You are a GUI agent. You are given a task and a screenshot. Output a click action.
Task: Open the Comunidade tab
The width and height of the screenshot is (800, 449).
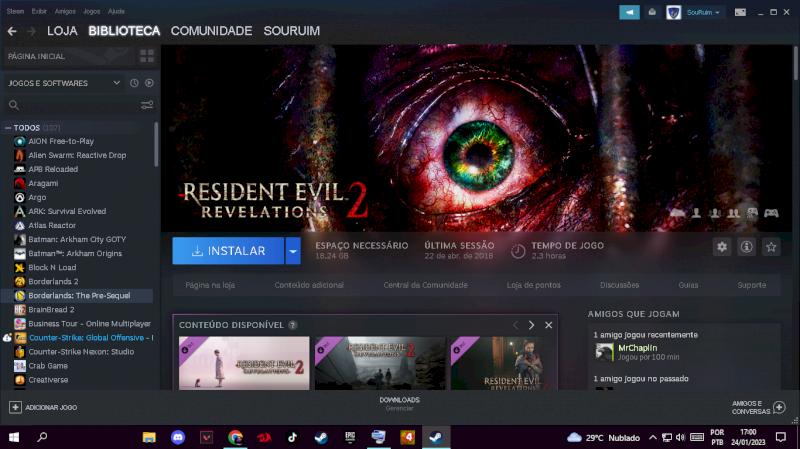(211, 31)
